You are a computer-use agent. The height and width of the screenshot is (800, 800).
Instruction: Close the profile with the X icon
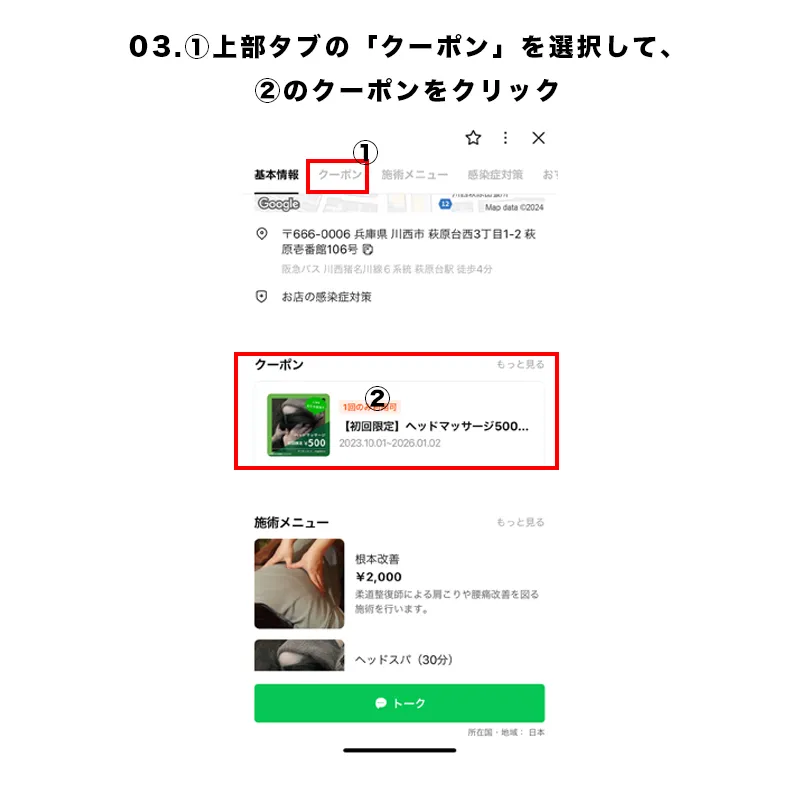pyautogui.click(x=538, y=138)
